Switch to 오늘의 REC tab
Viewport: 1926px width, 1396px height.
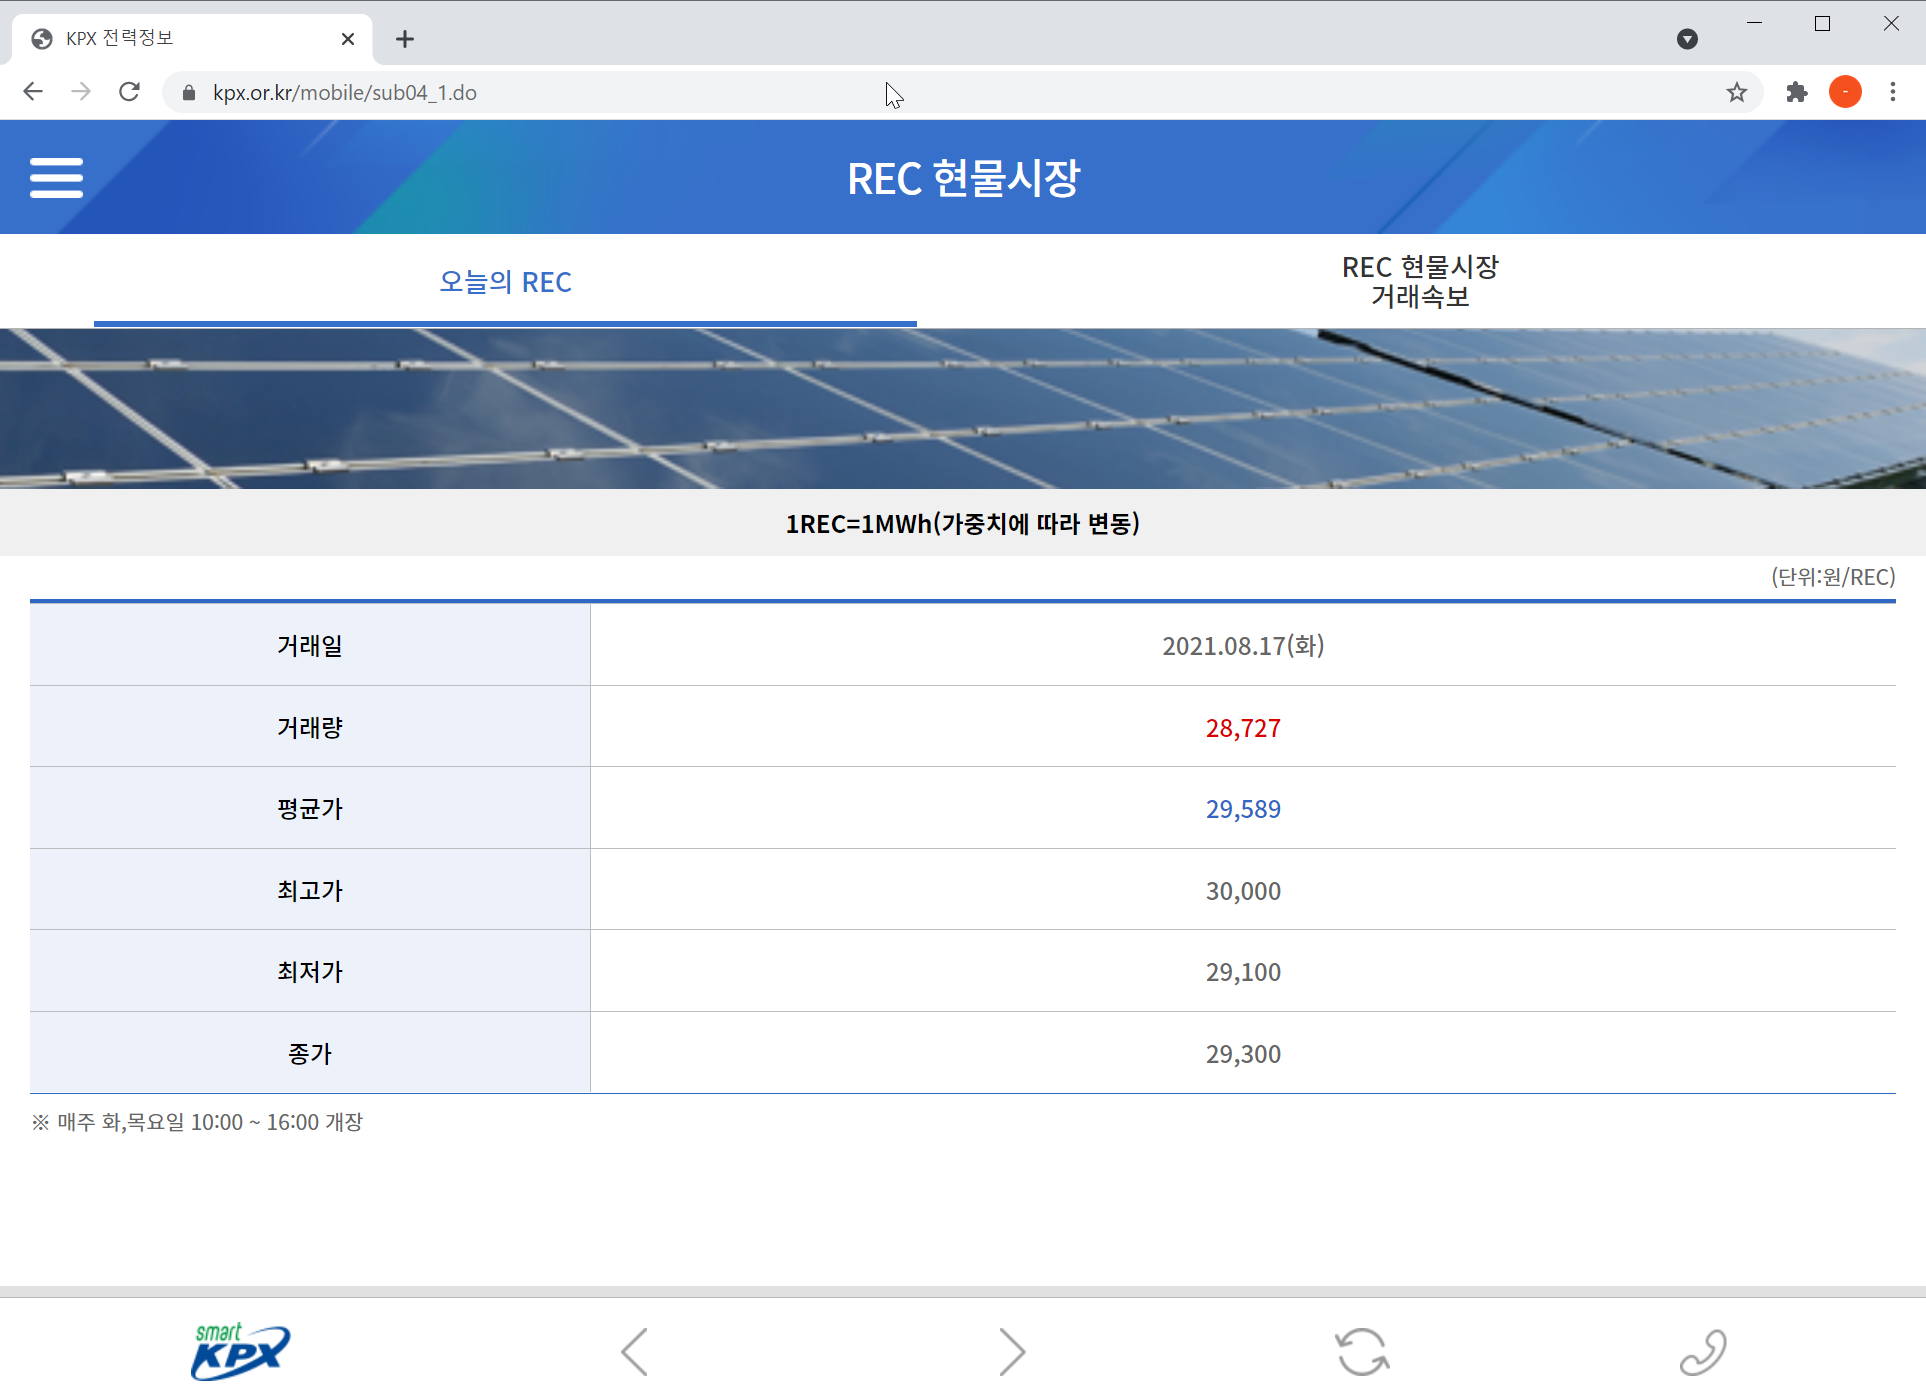[x=505, y=282]
